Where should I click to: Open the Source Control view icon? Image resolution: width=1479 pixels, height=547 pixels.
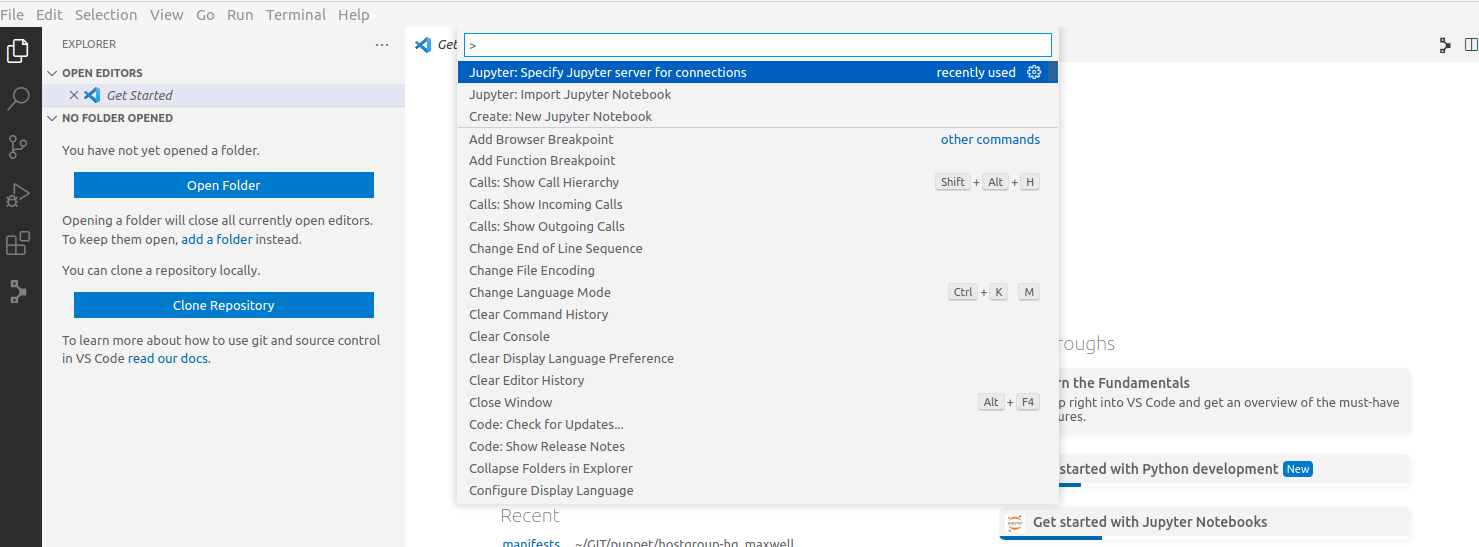tap(18, 147)
